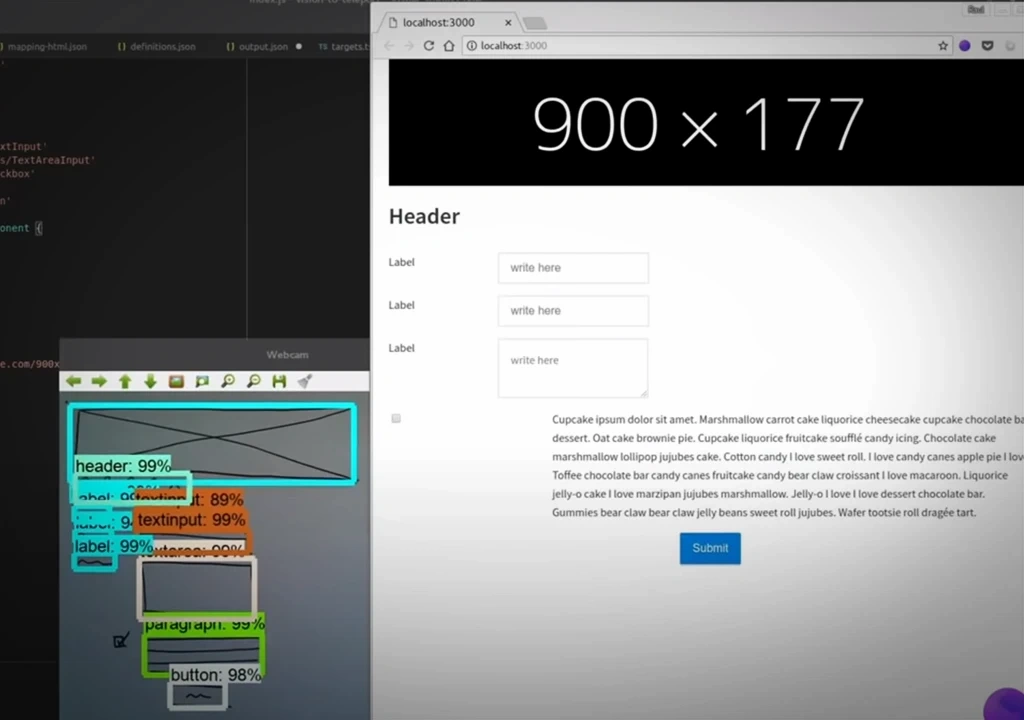
Task: Open the Pocket extension icon
Action: [987, 46]
